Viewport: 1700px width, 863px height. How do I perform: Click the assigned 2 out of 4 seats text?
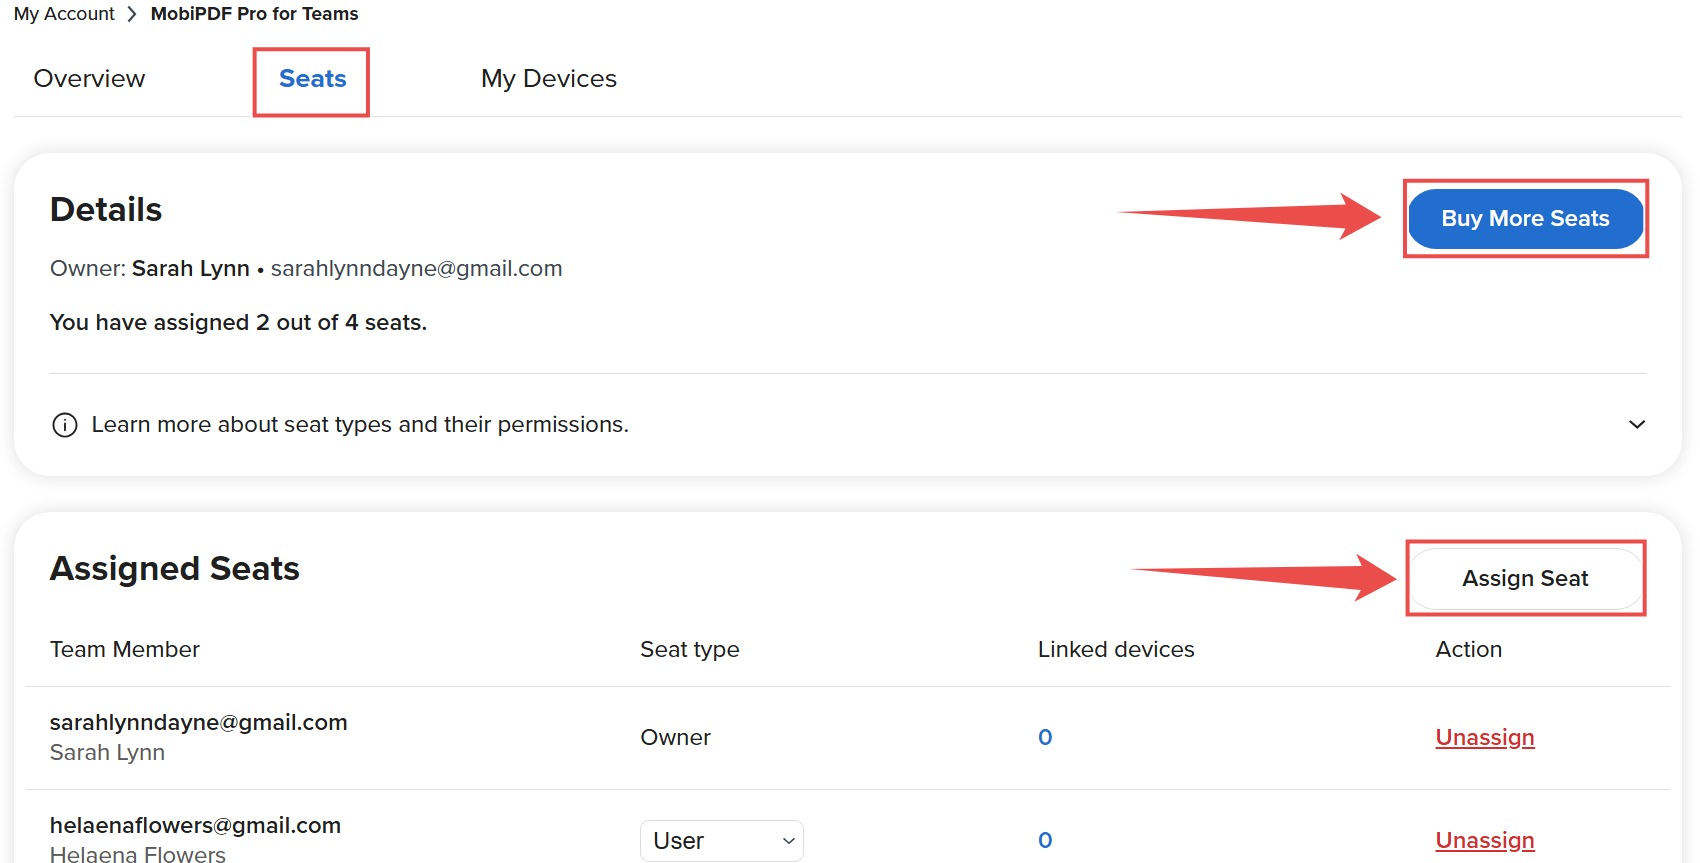(x=239, y=323)
